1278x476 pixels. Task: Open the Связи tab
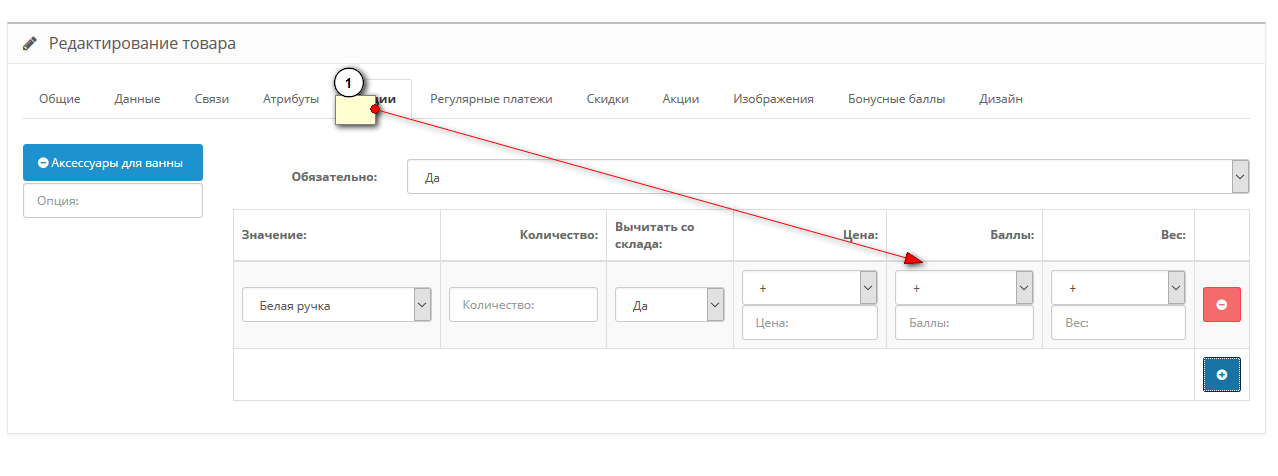[x=212, y=99]
